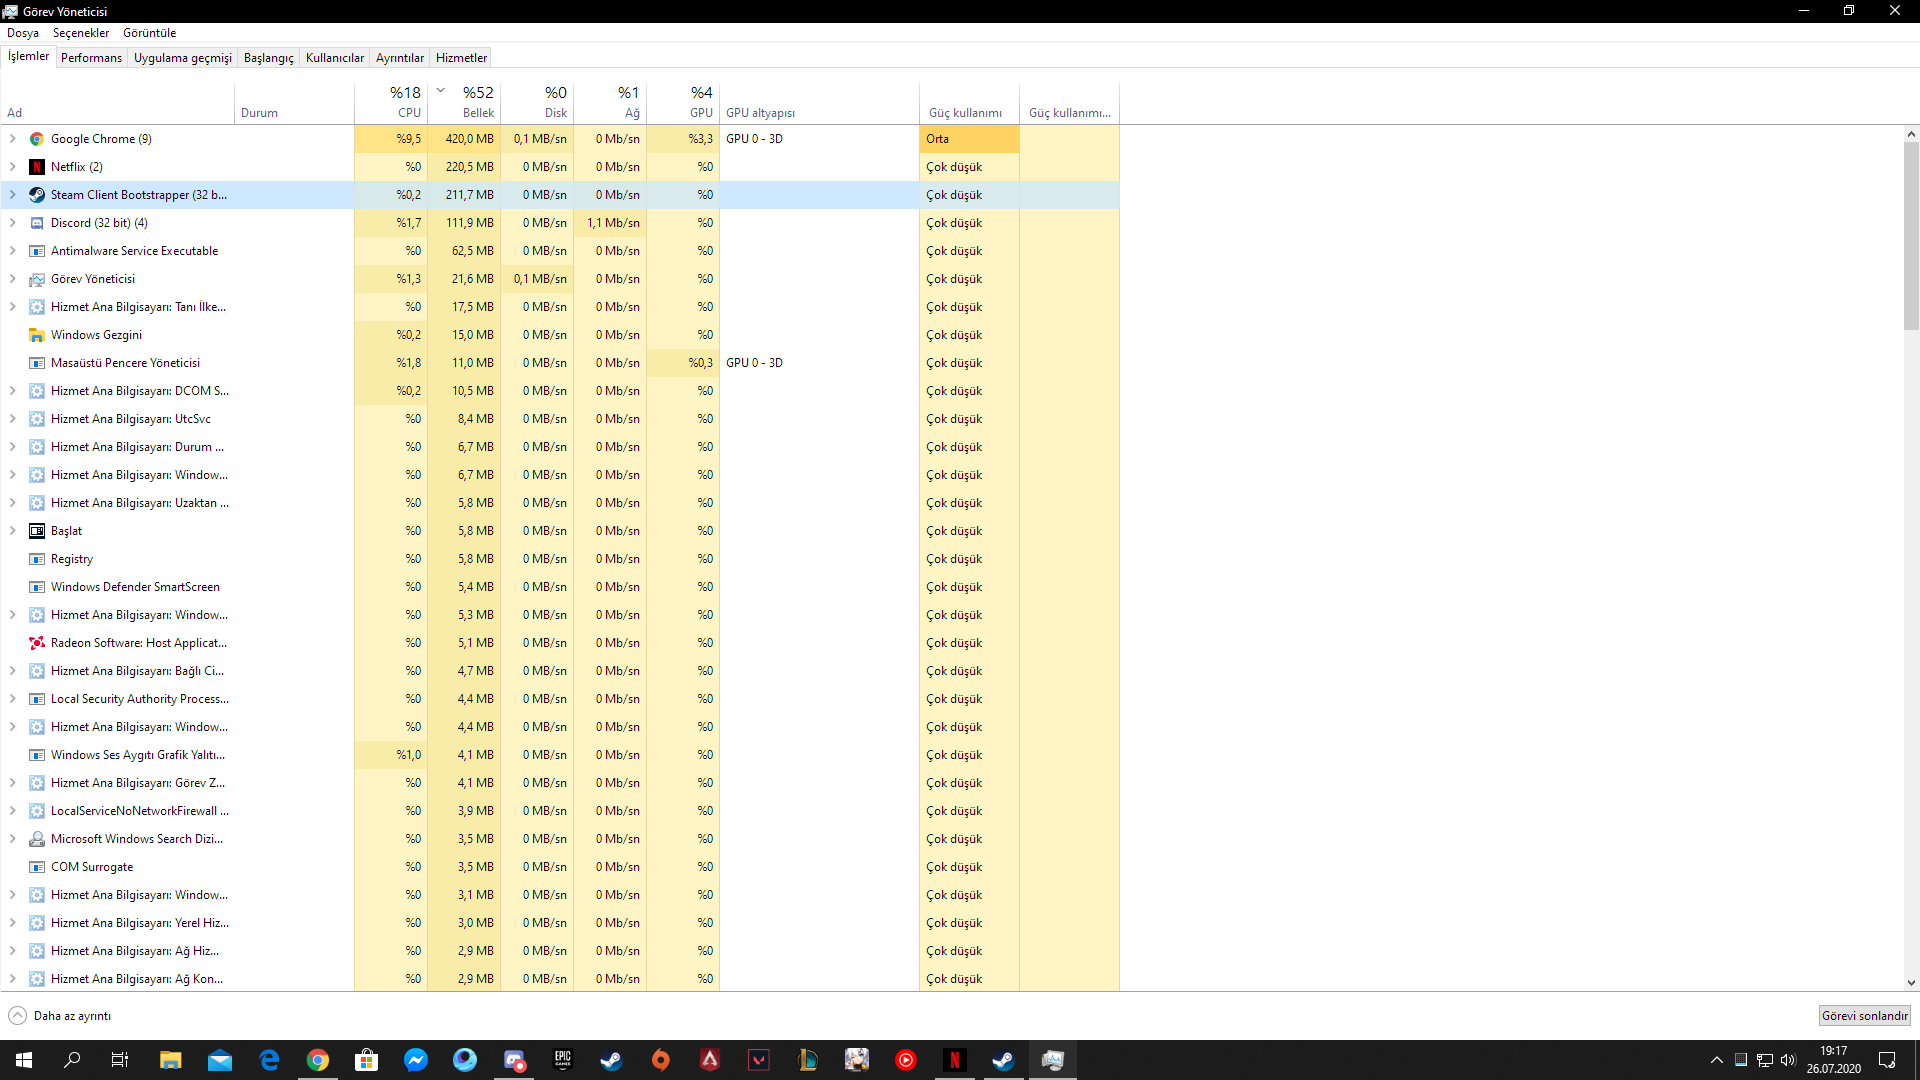The width and height of the screenshot is (1920, 1080).
Task: Click the Microsoft Windows Search indexer icon
Action: (37, 839)
